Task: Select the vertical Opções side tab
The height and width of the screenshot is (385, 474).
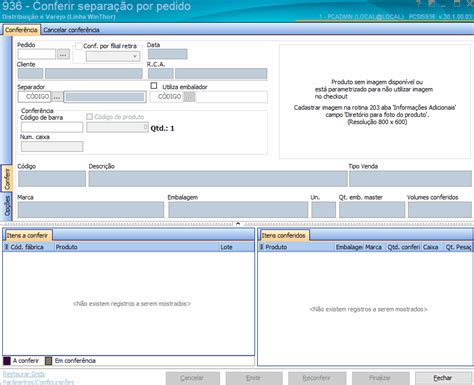Action: point(7,206)
